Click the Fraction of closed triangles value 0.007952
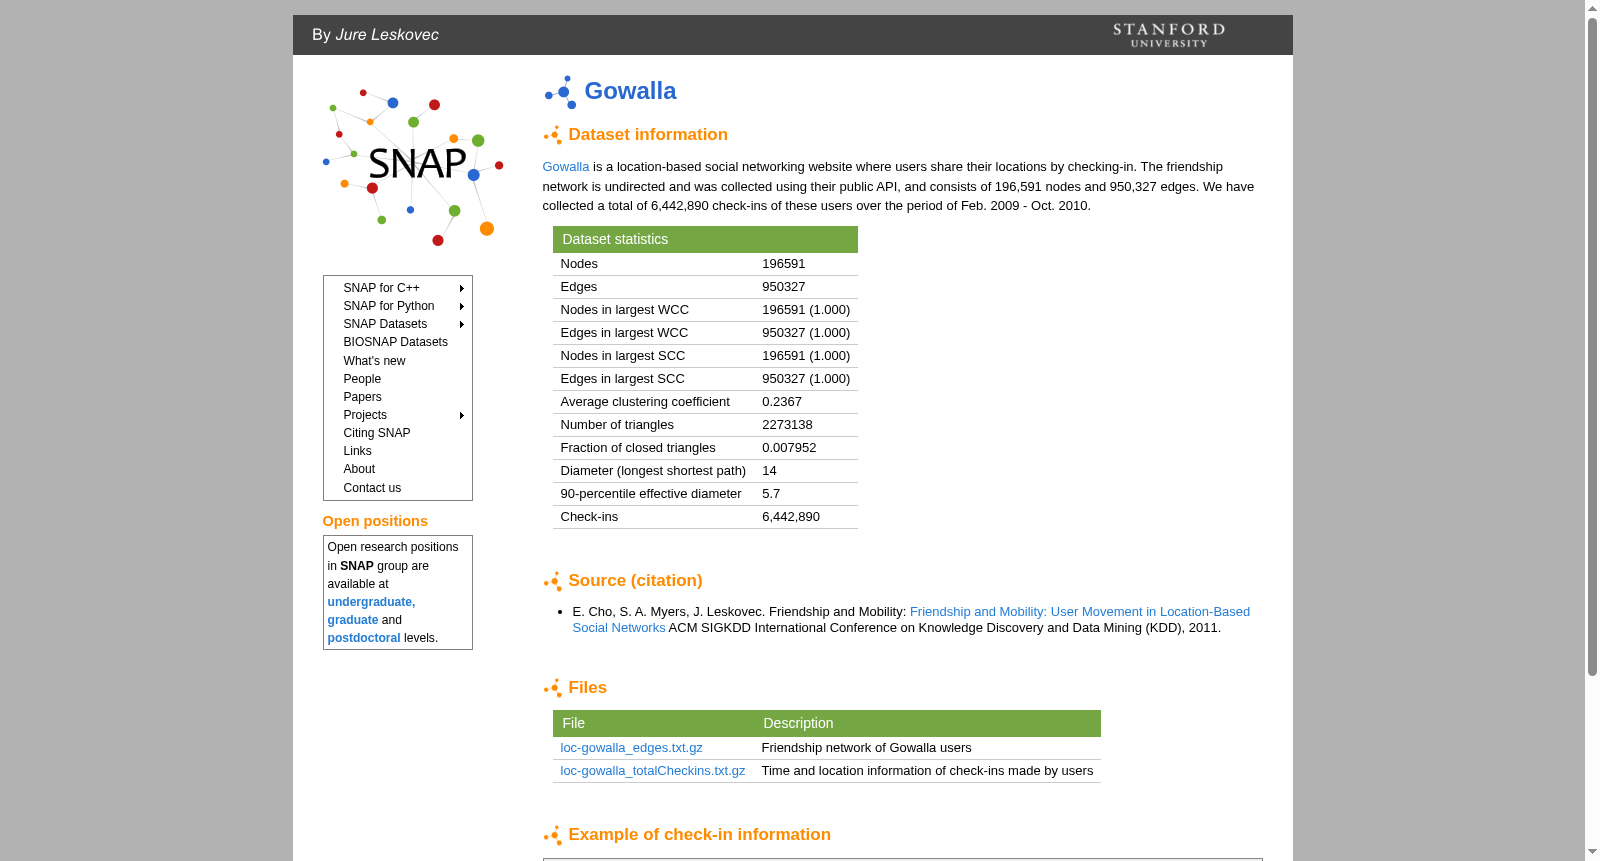The height and width of the screenshot is (861, 1600). tap(790, 448)
